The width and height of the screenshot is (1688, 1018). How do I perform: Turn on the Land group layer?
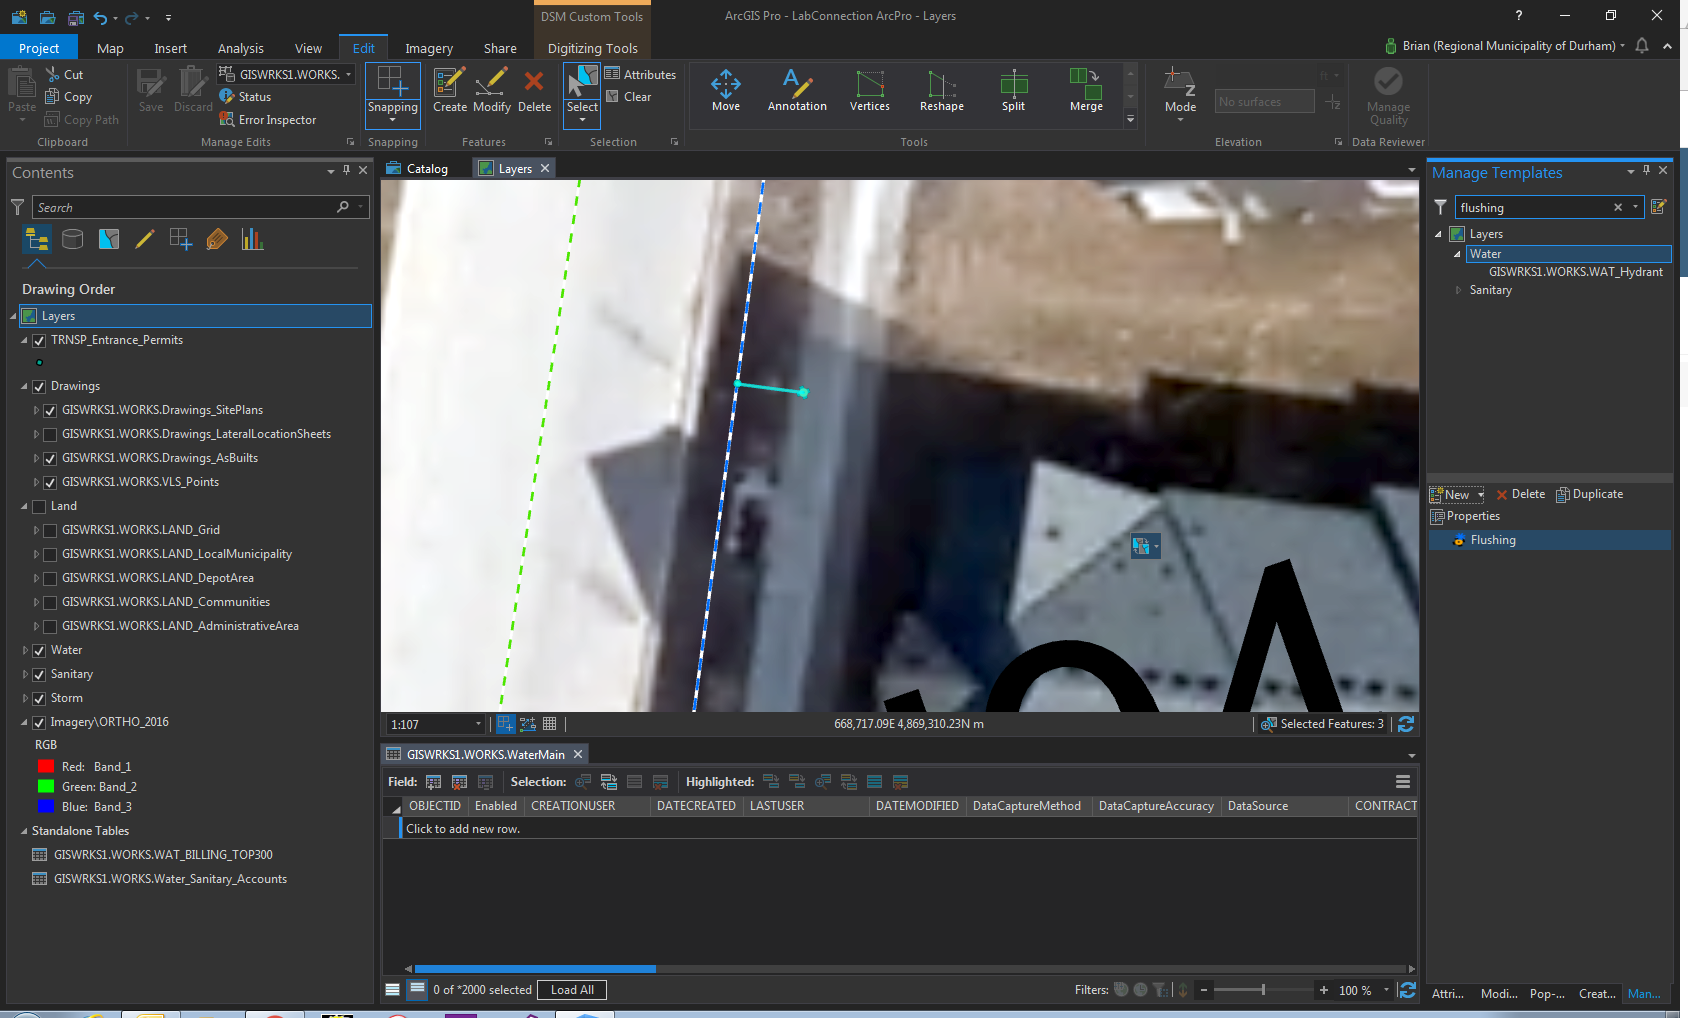(40, 507)
